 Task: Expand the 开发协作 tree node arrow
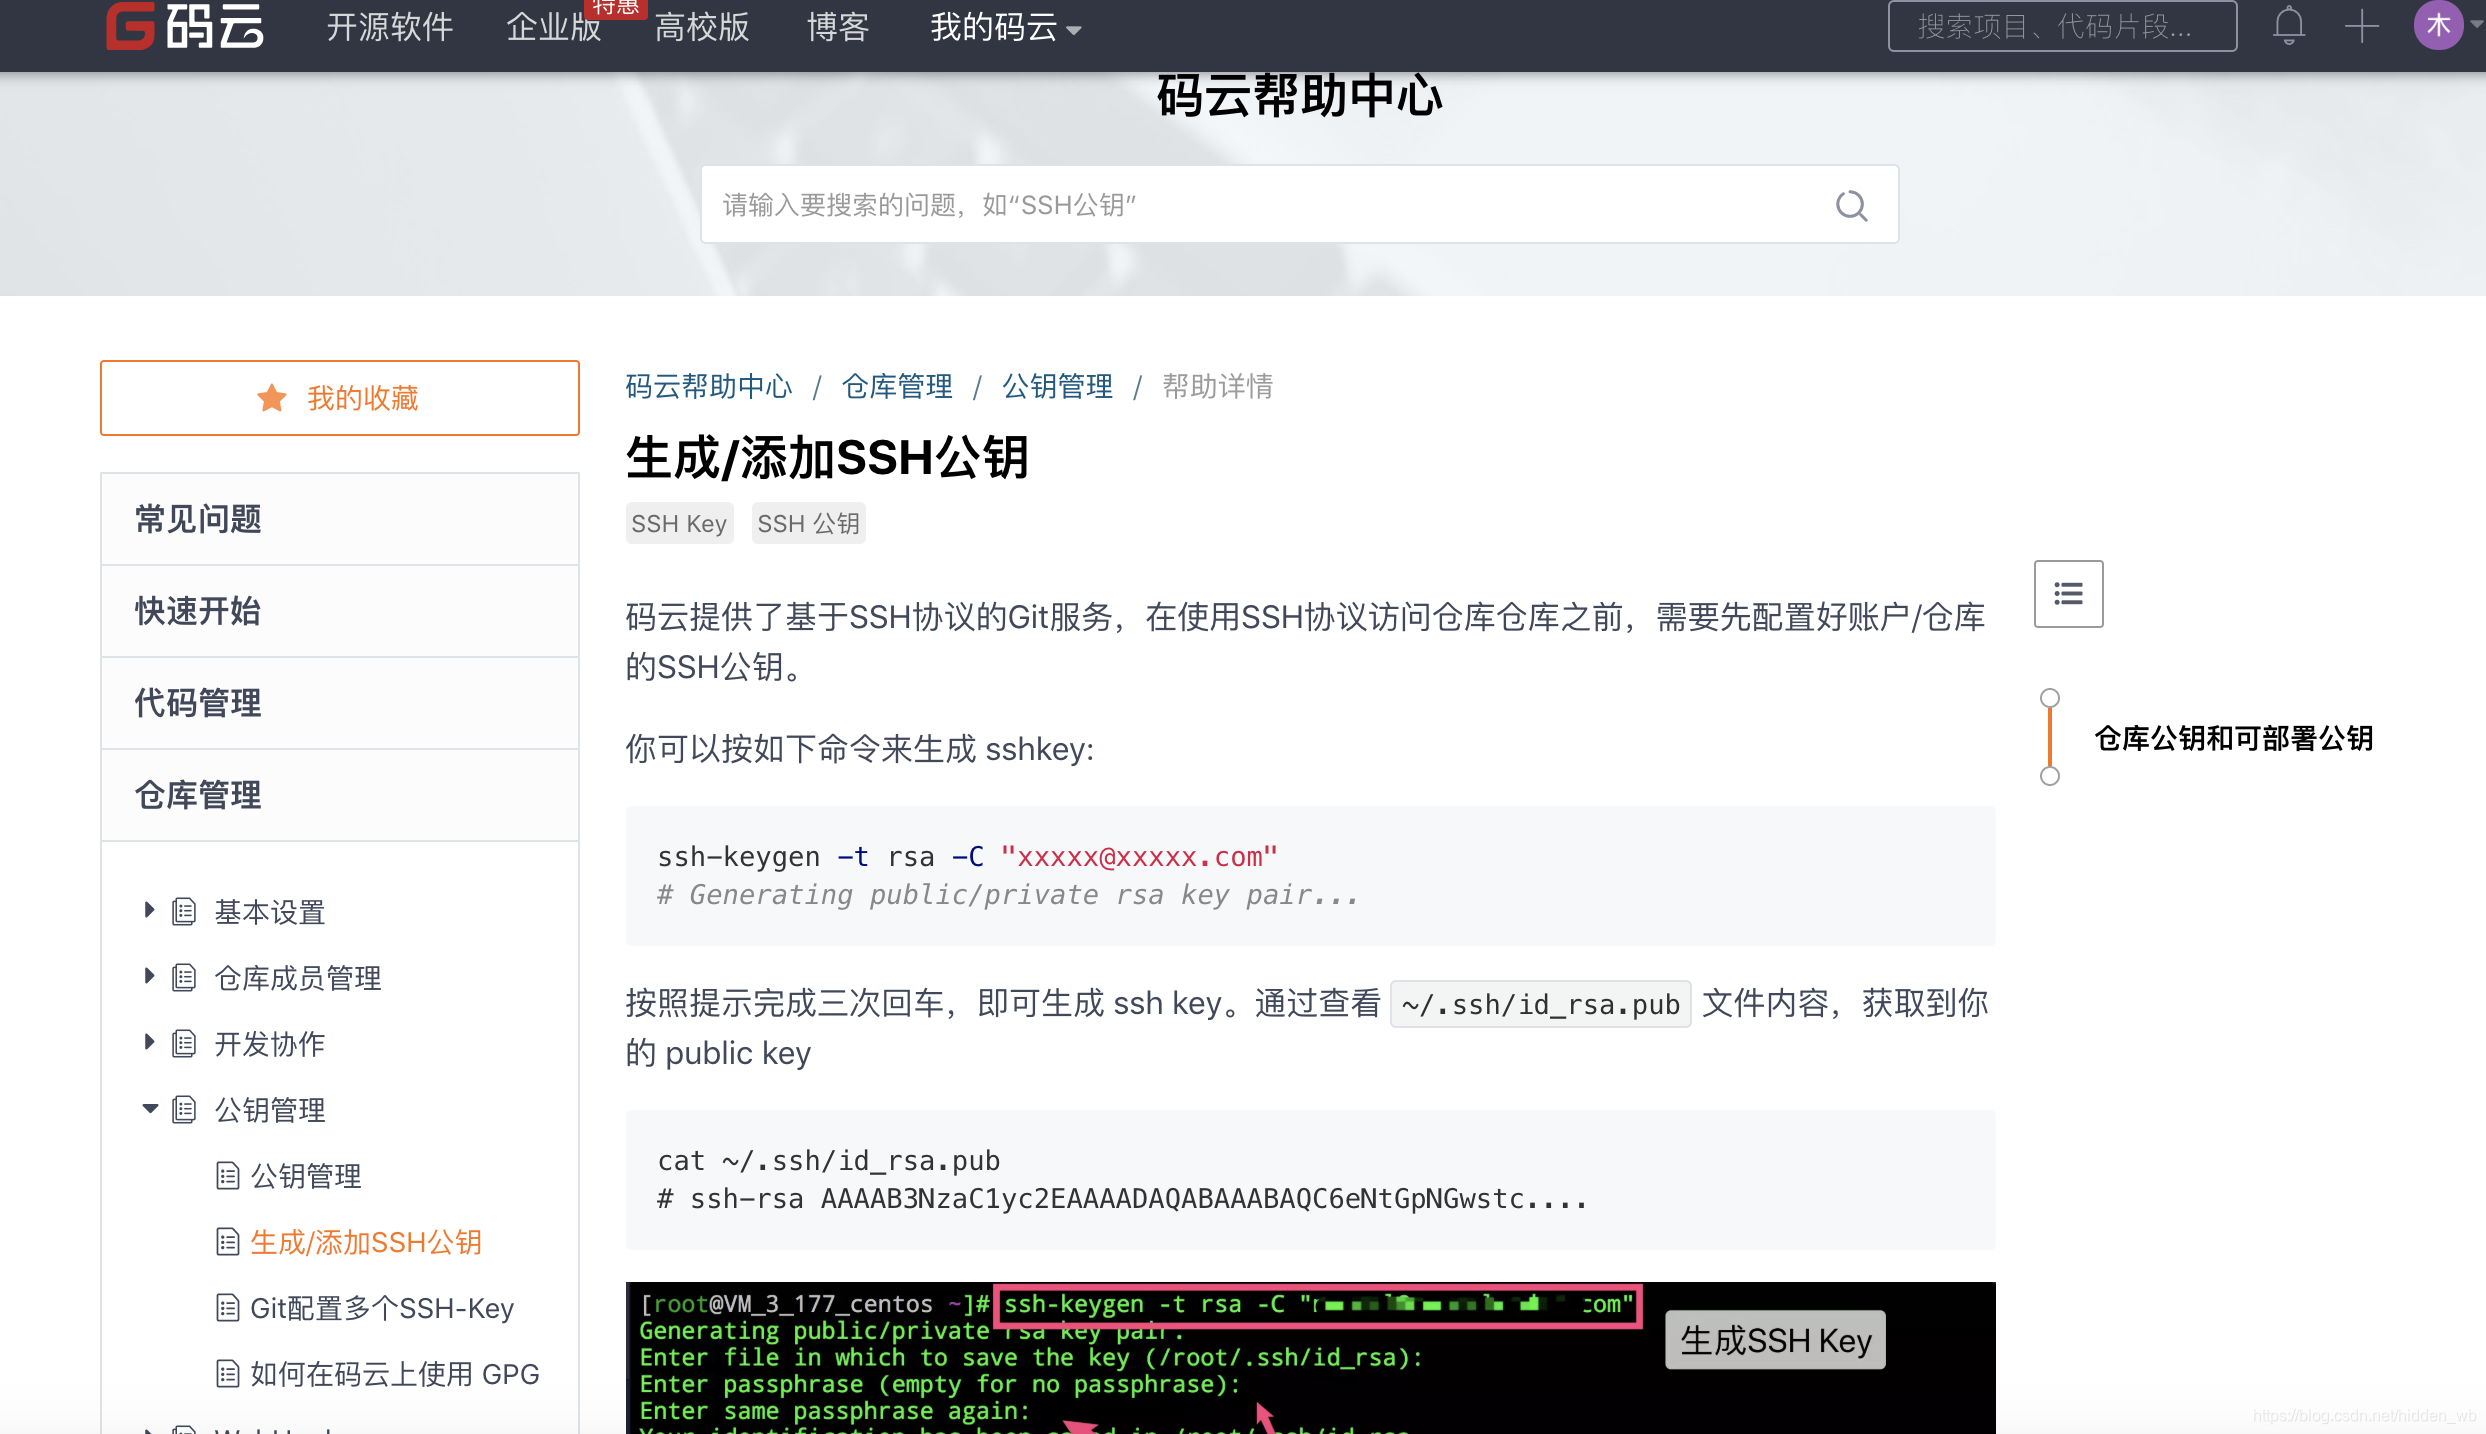tap(149, 1042)
